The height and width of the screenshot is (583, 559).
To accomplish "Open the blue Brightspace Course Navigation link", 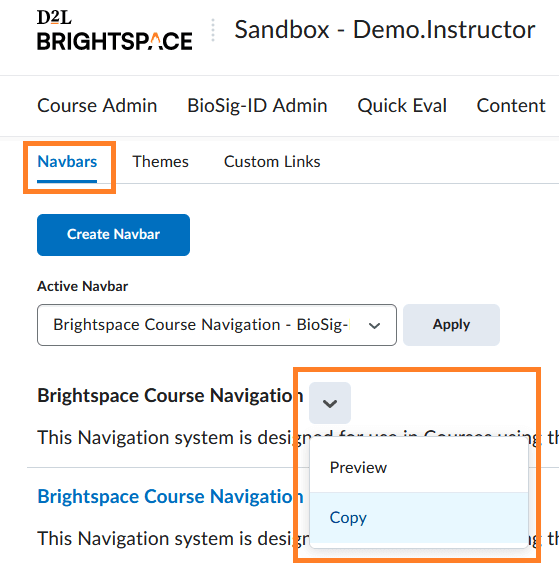I will (x=170, y=497).
